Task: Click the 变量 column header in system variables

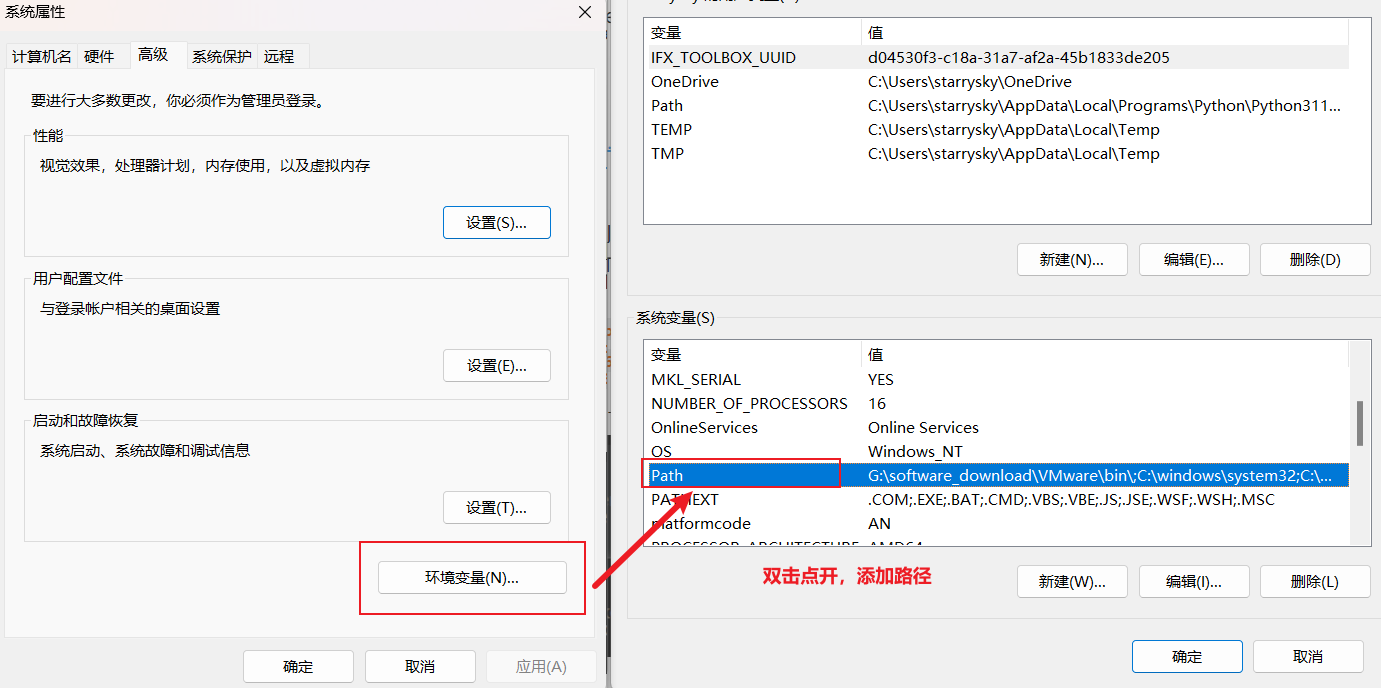Action: coord(752,355)
